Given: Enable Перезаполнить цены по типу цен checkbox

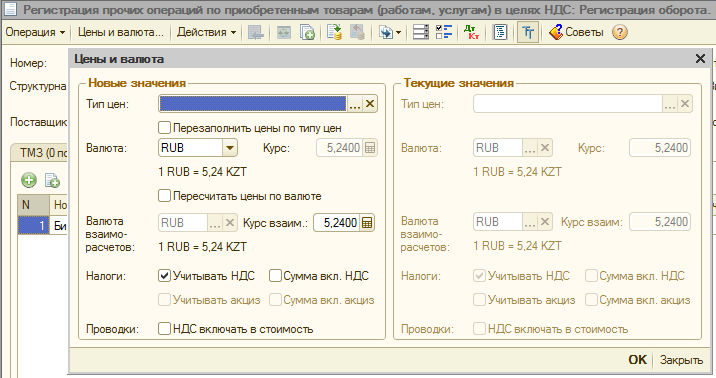Looking at the screenshot, I should click(x=164, y=128).
